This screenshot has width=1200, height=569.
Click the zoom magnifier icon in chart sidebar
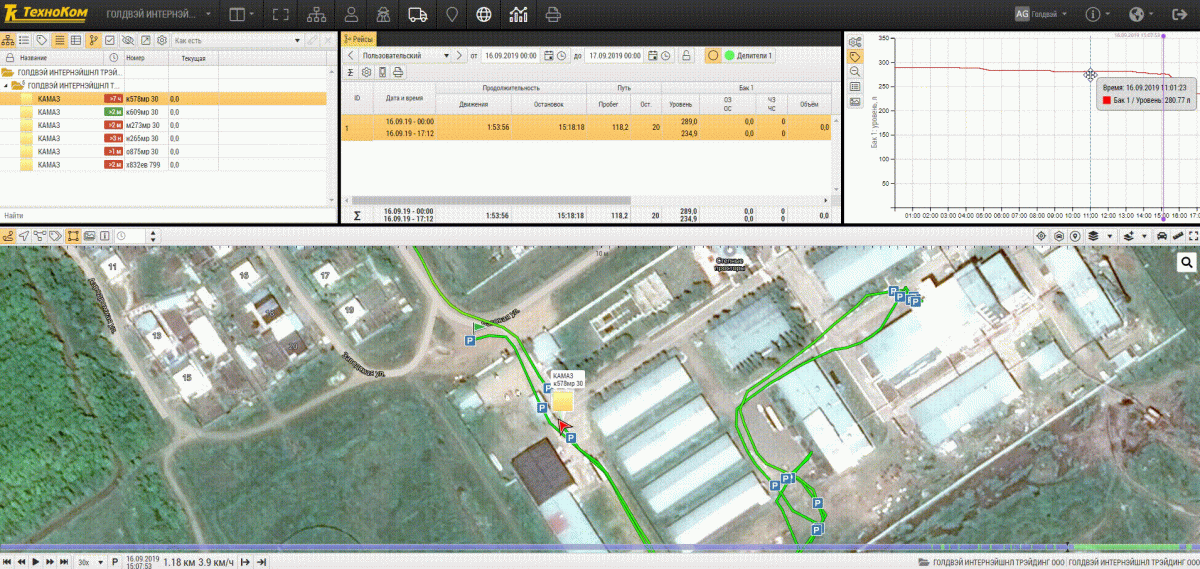855,72
